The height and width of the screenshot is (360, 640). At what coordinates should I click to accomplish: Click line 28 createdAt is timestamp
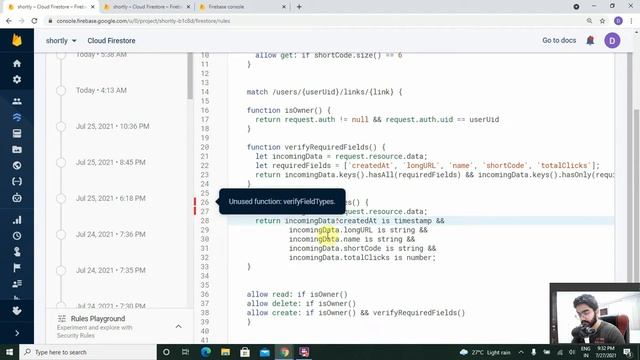(350, 221)
